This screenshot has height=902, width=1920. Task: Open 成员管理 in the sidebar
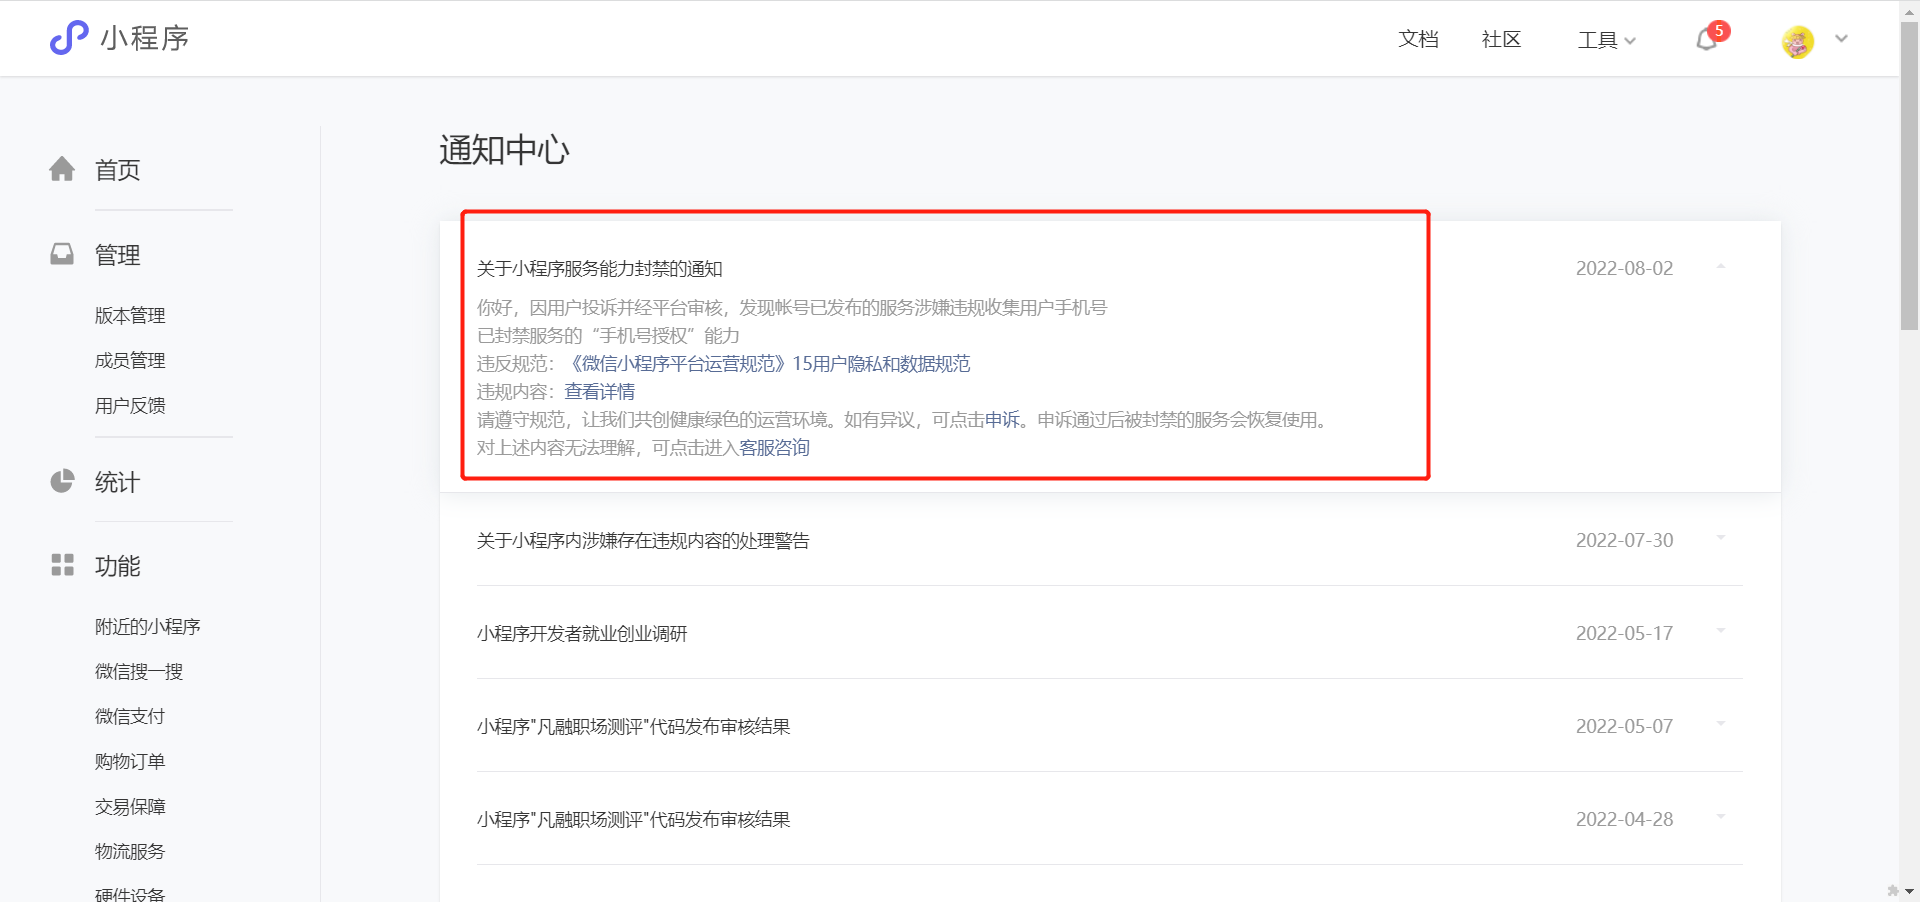130,360
